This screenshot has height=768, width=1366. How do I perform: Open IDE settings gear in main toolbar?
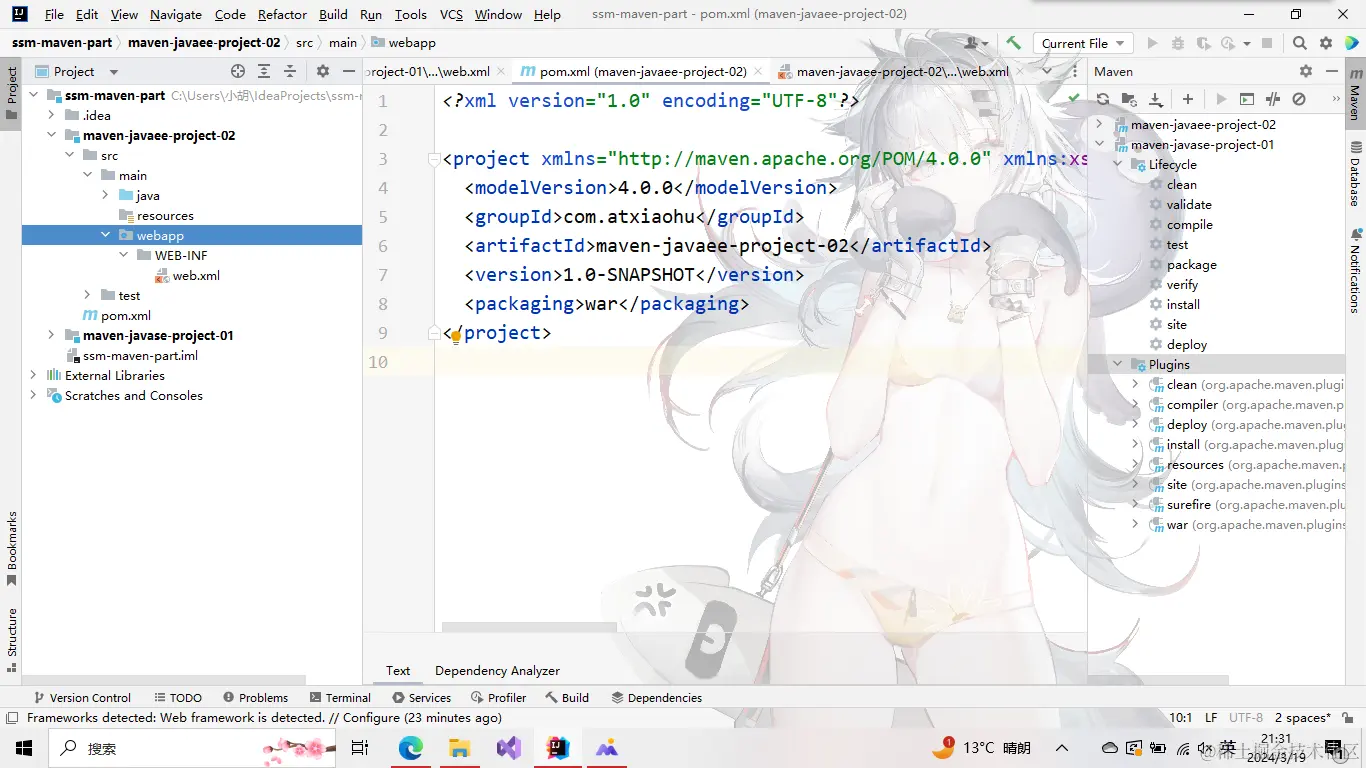tap(1326, 43)
